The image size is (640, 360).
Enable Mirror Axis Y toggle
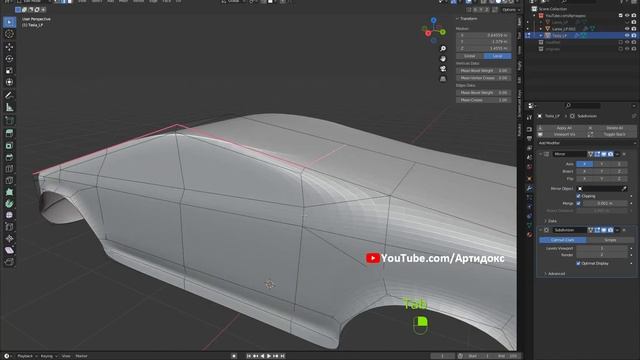(x=602, y=164)
